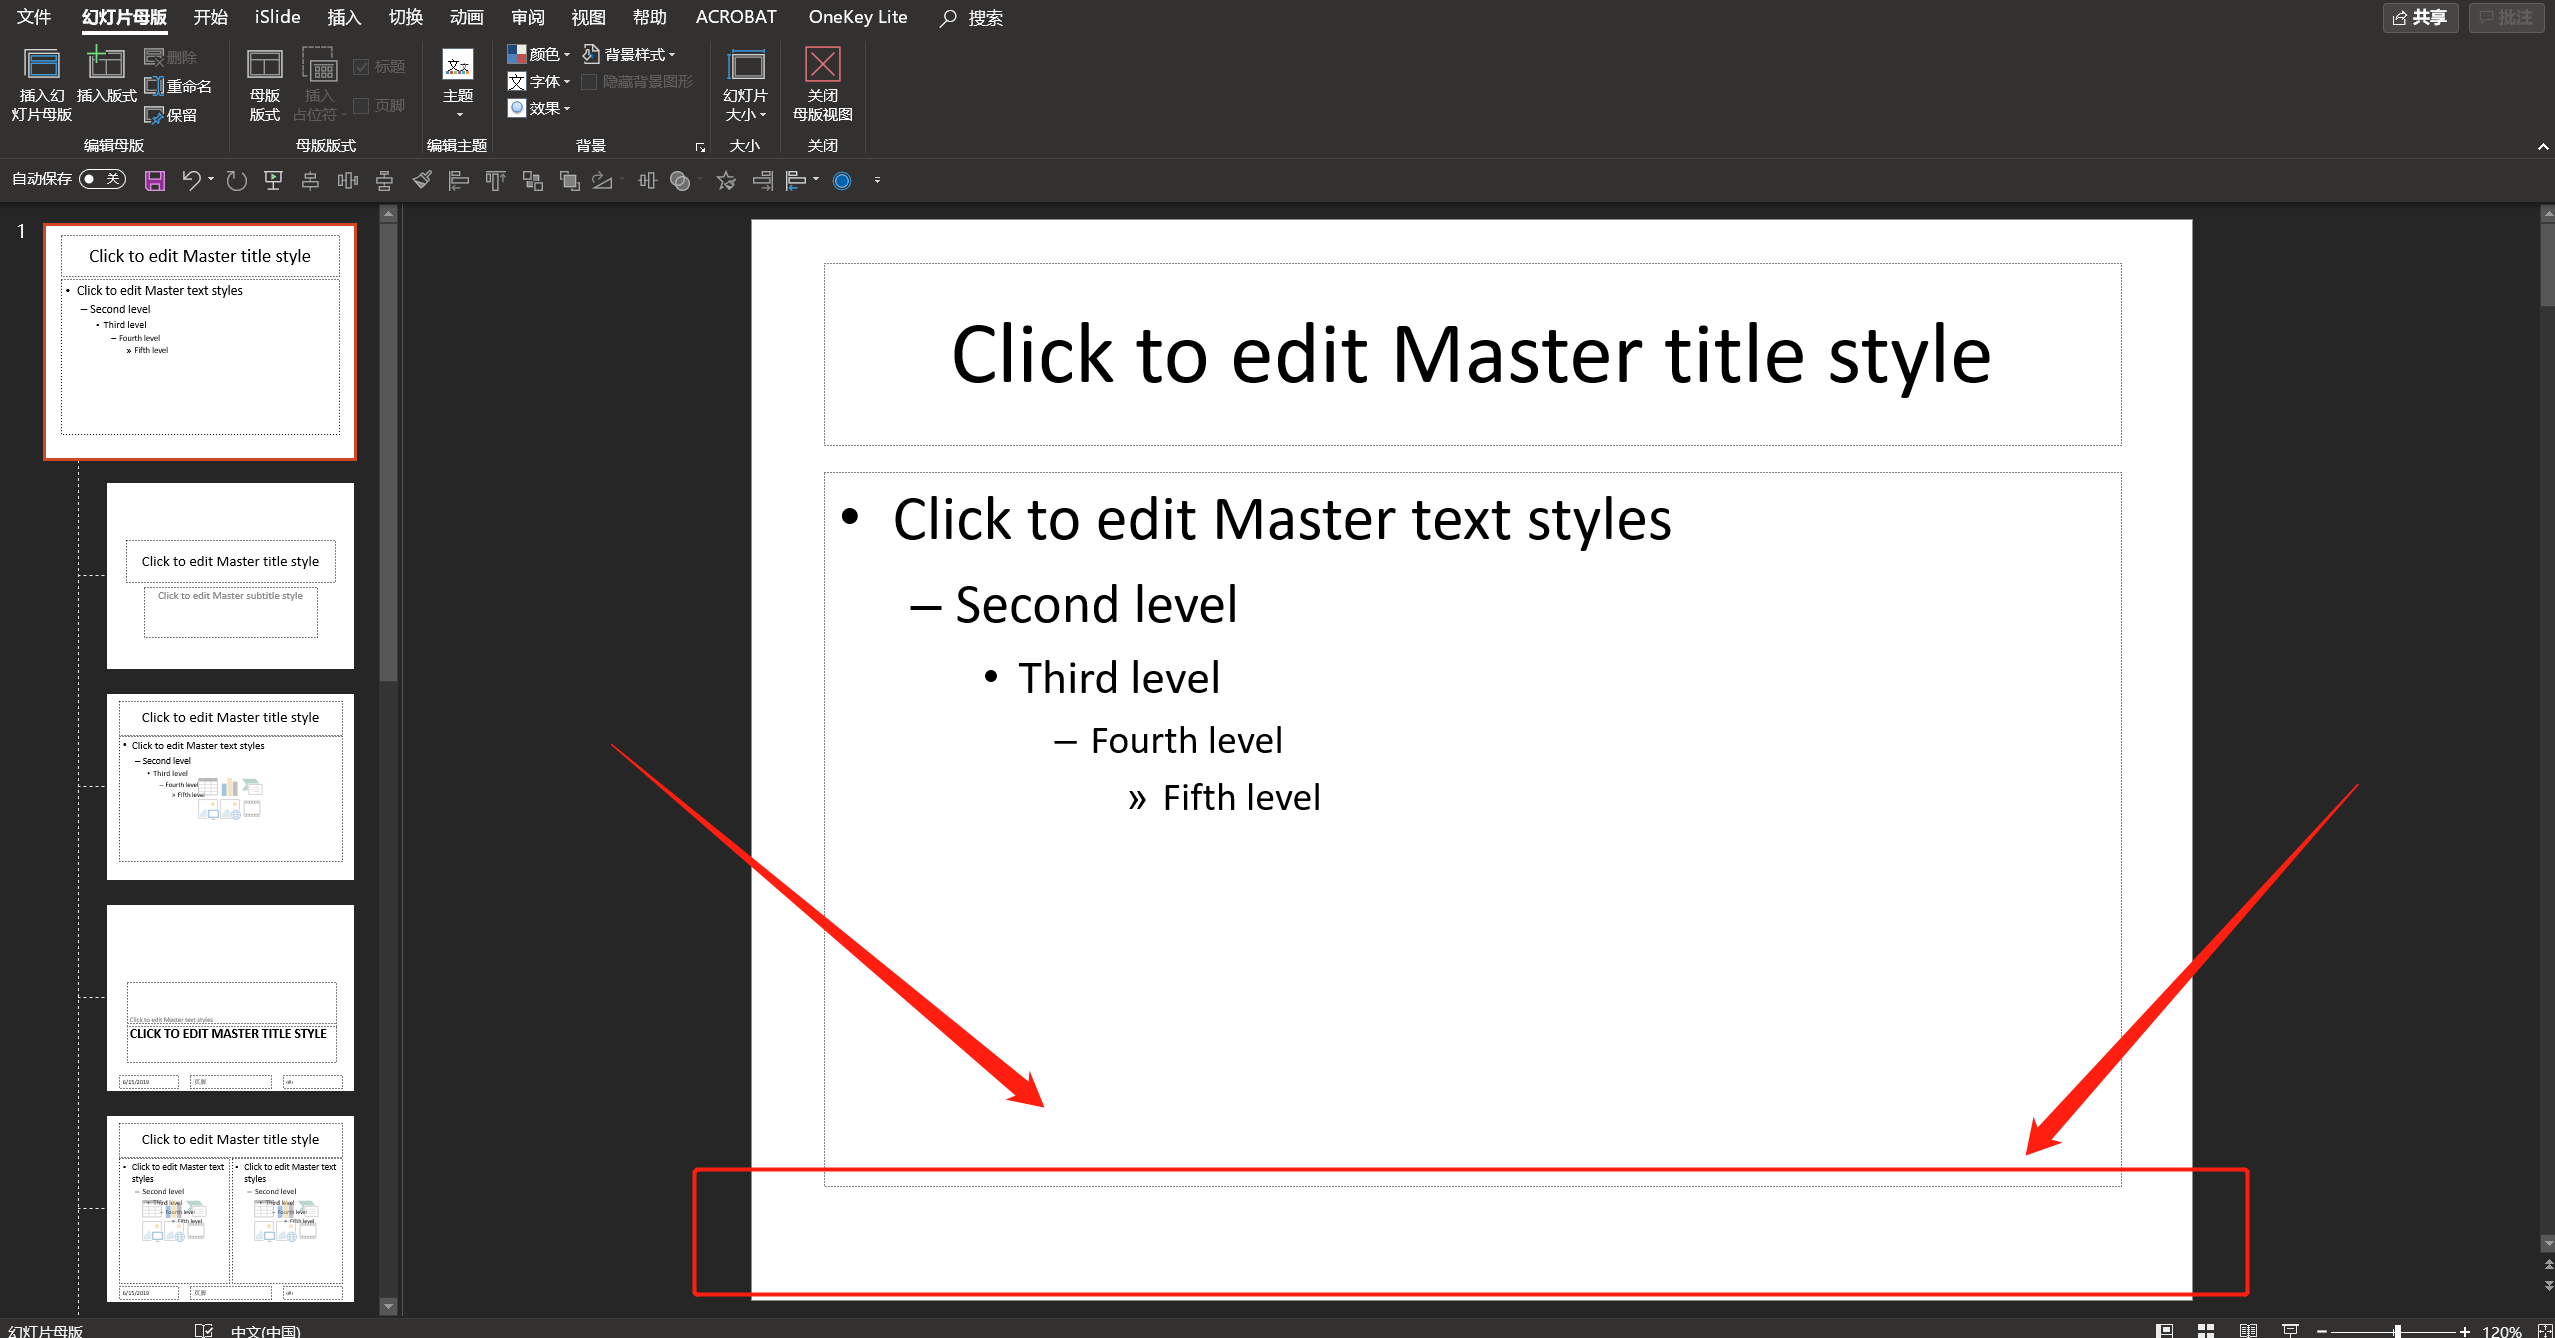Switch to the iSlide tab

pos(277,17)
